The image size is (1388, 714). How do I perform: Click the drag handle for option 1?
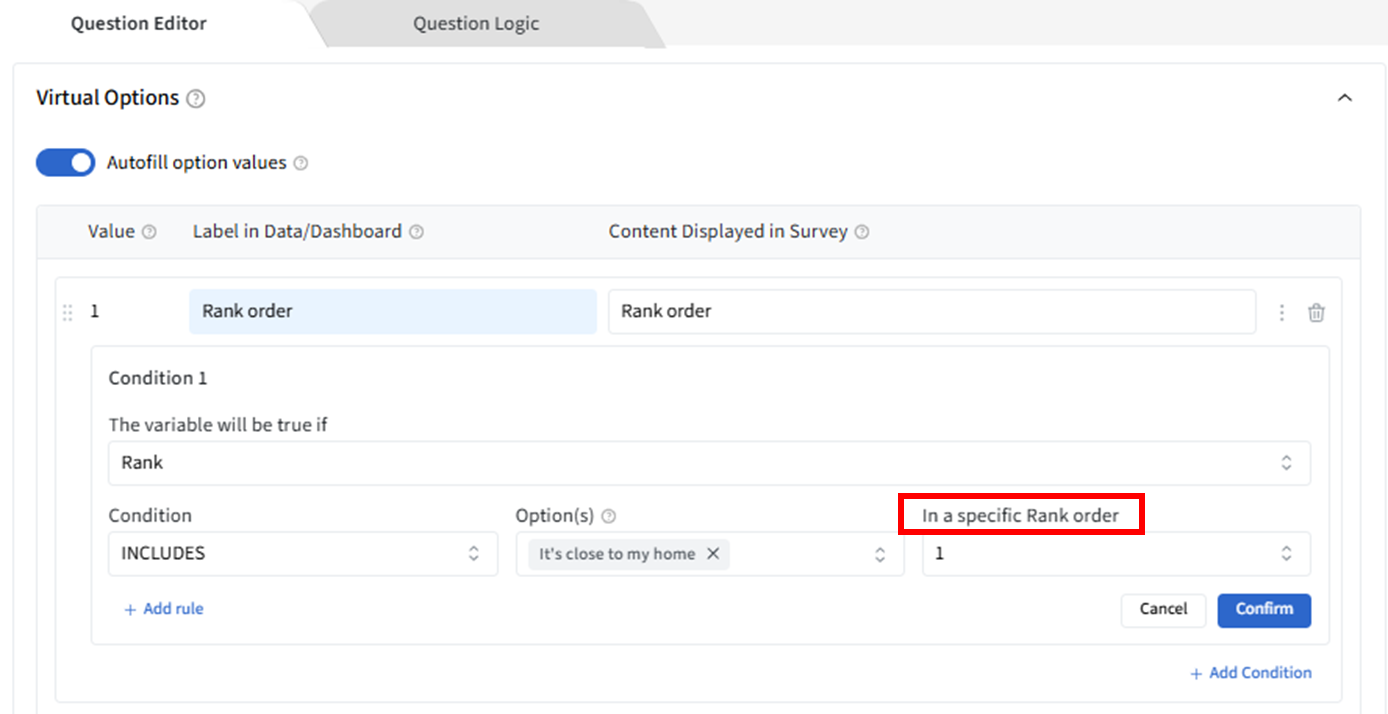[x=68, y=313]
